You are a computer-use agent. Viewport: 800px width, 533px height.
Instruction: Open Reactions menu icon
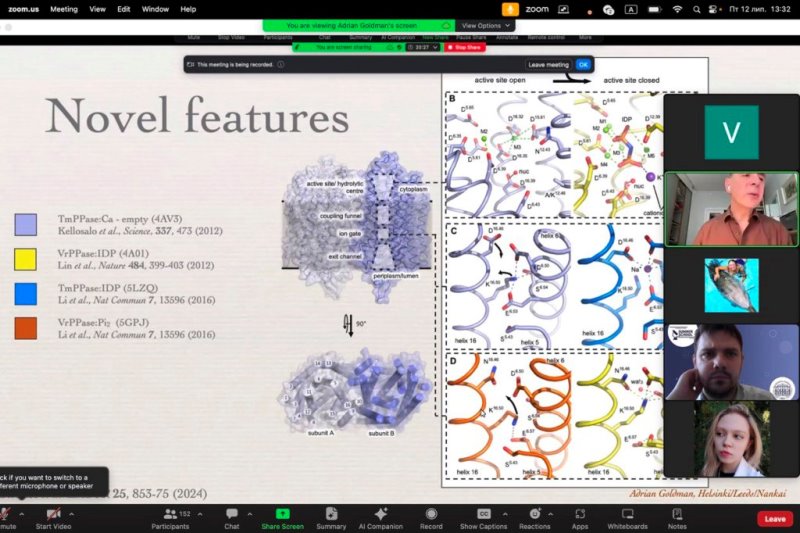(535, 514)
